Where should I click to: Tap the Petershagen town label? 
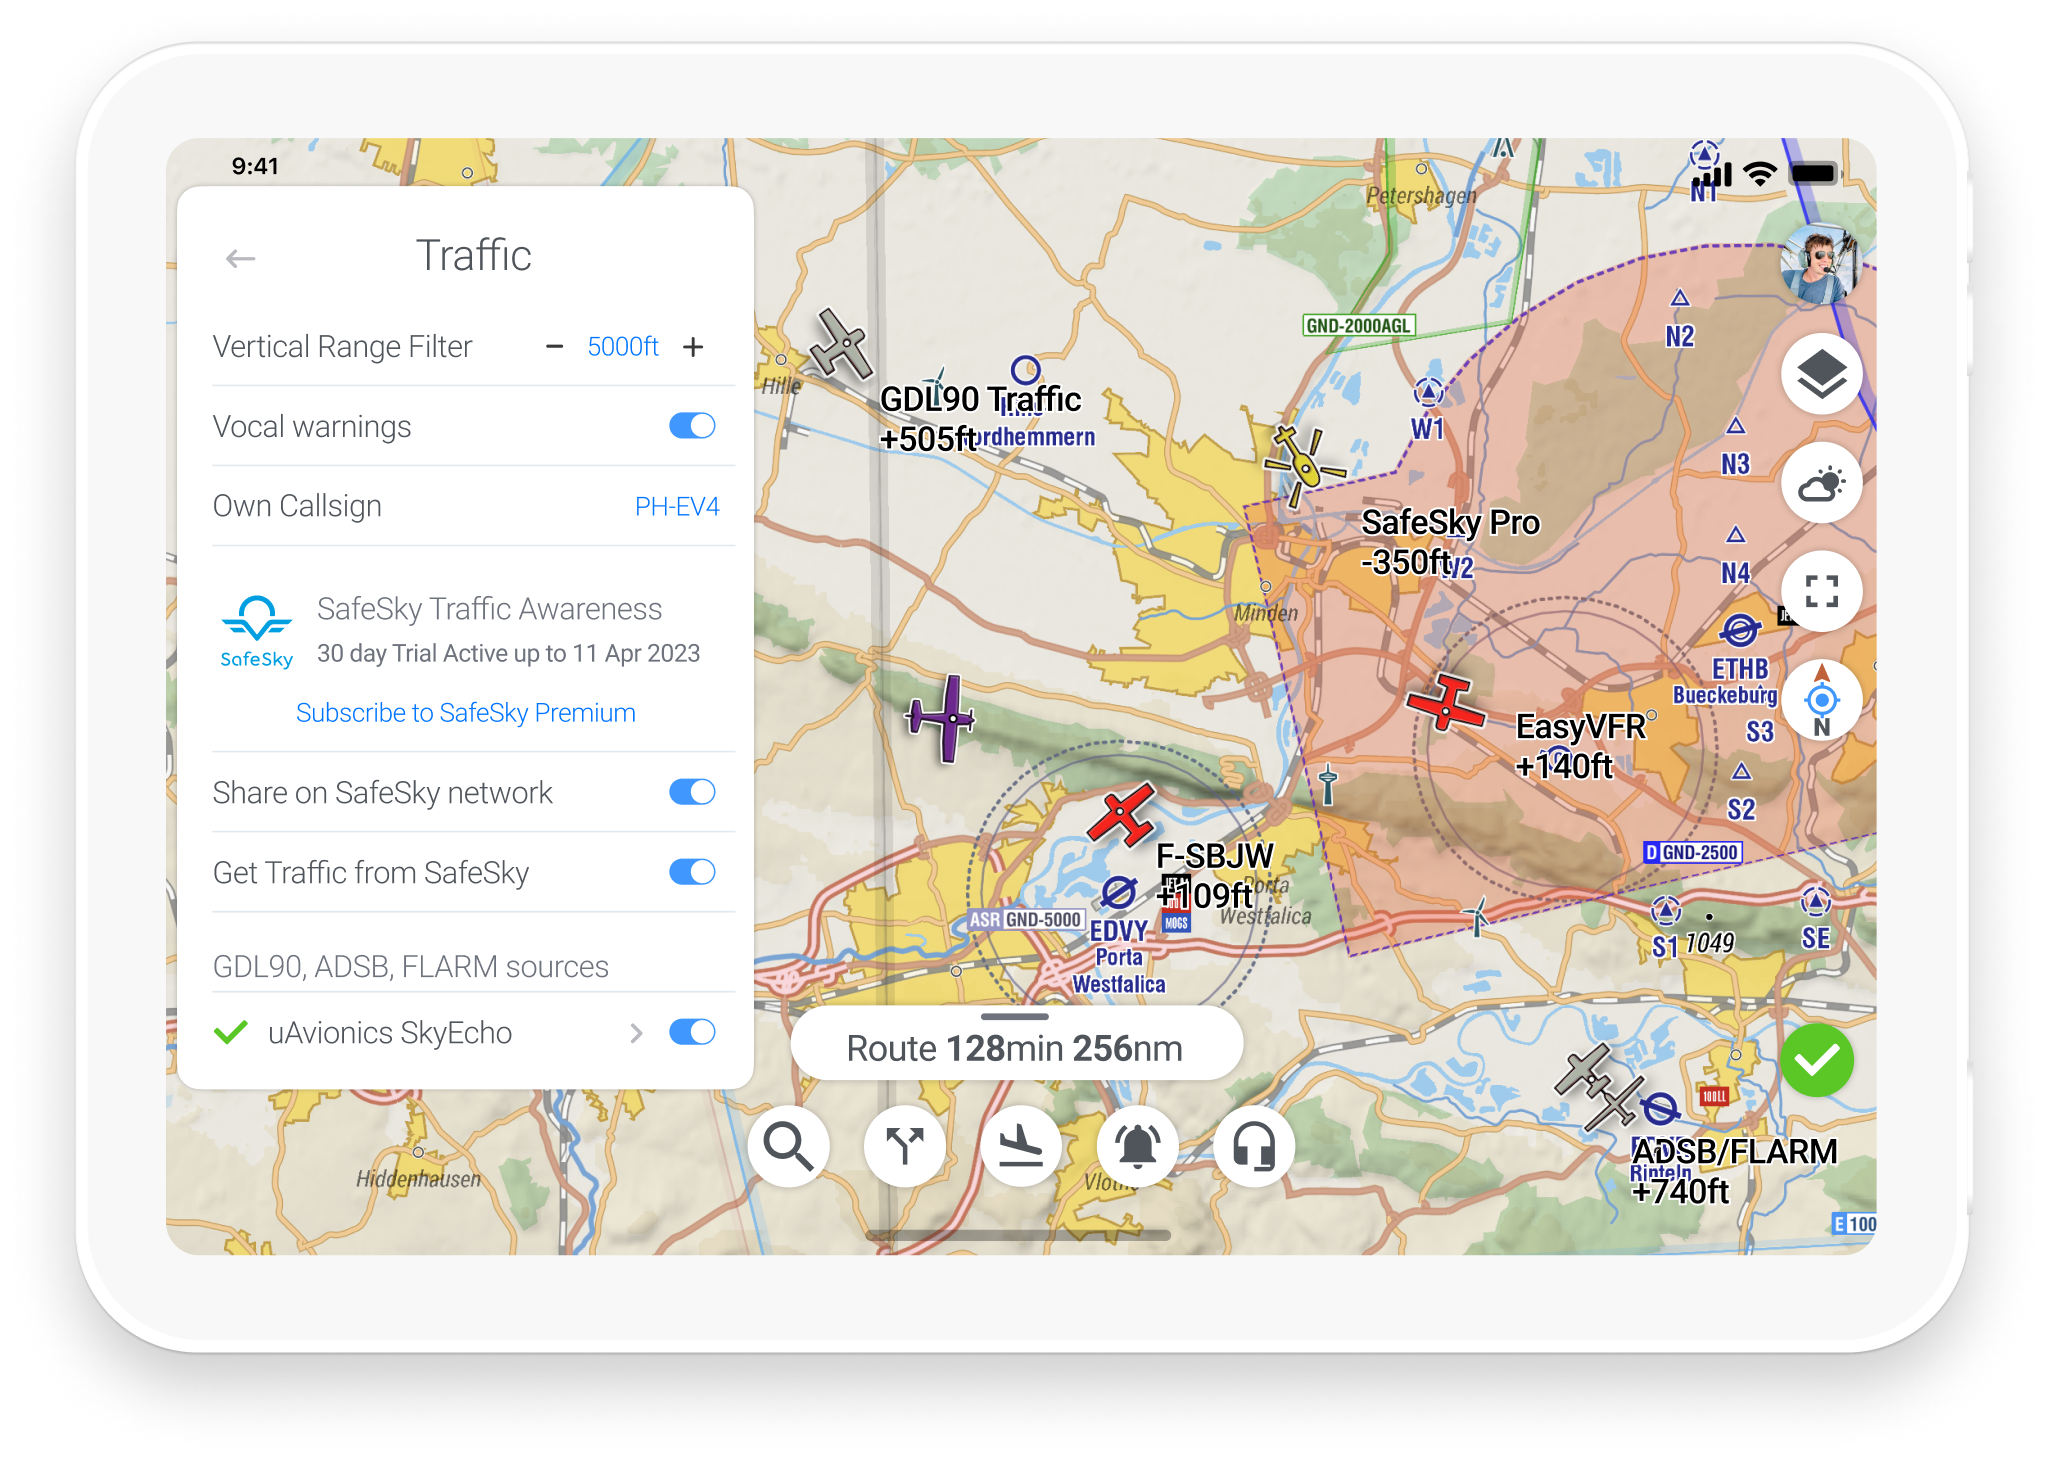[1421, 196]
